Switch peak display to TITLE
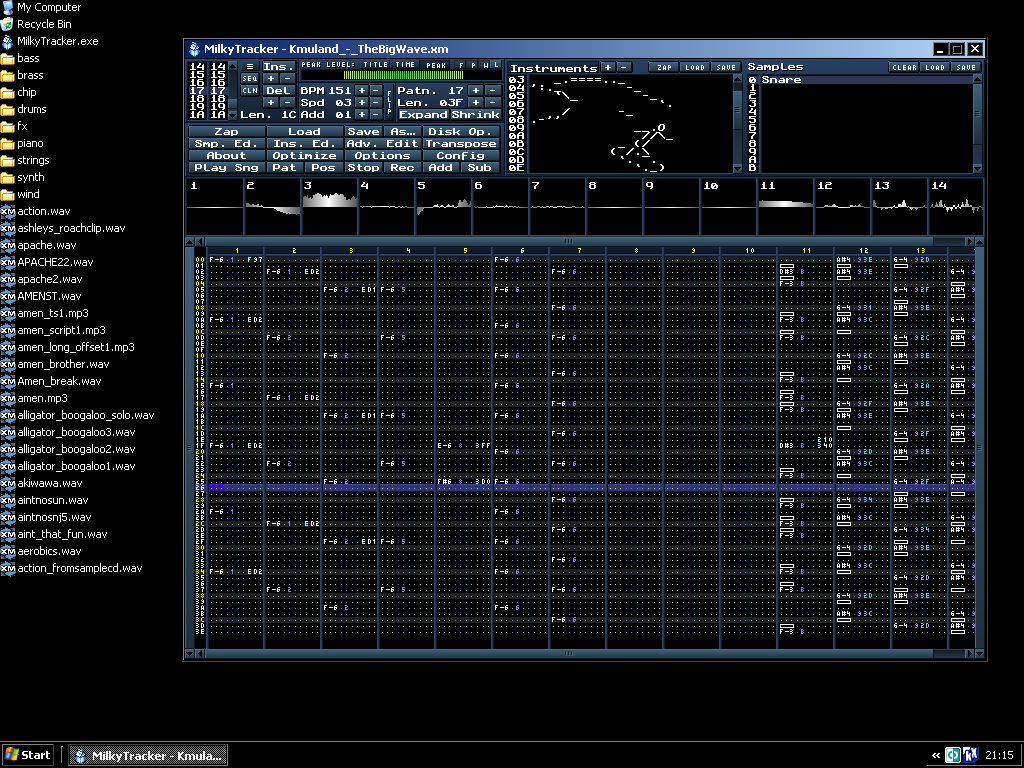The image size is (1024, 768). (x=376, y=65)
